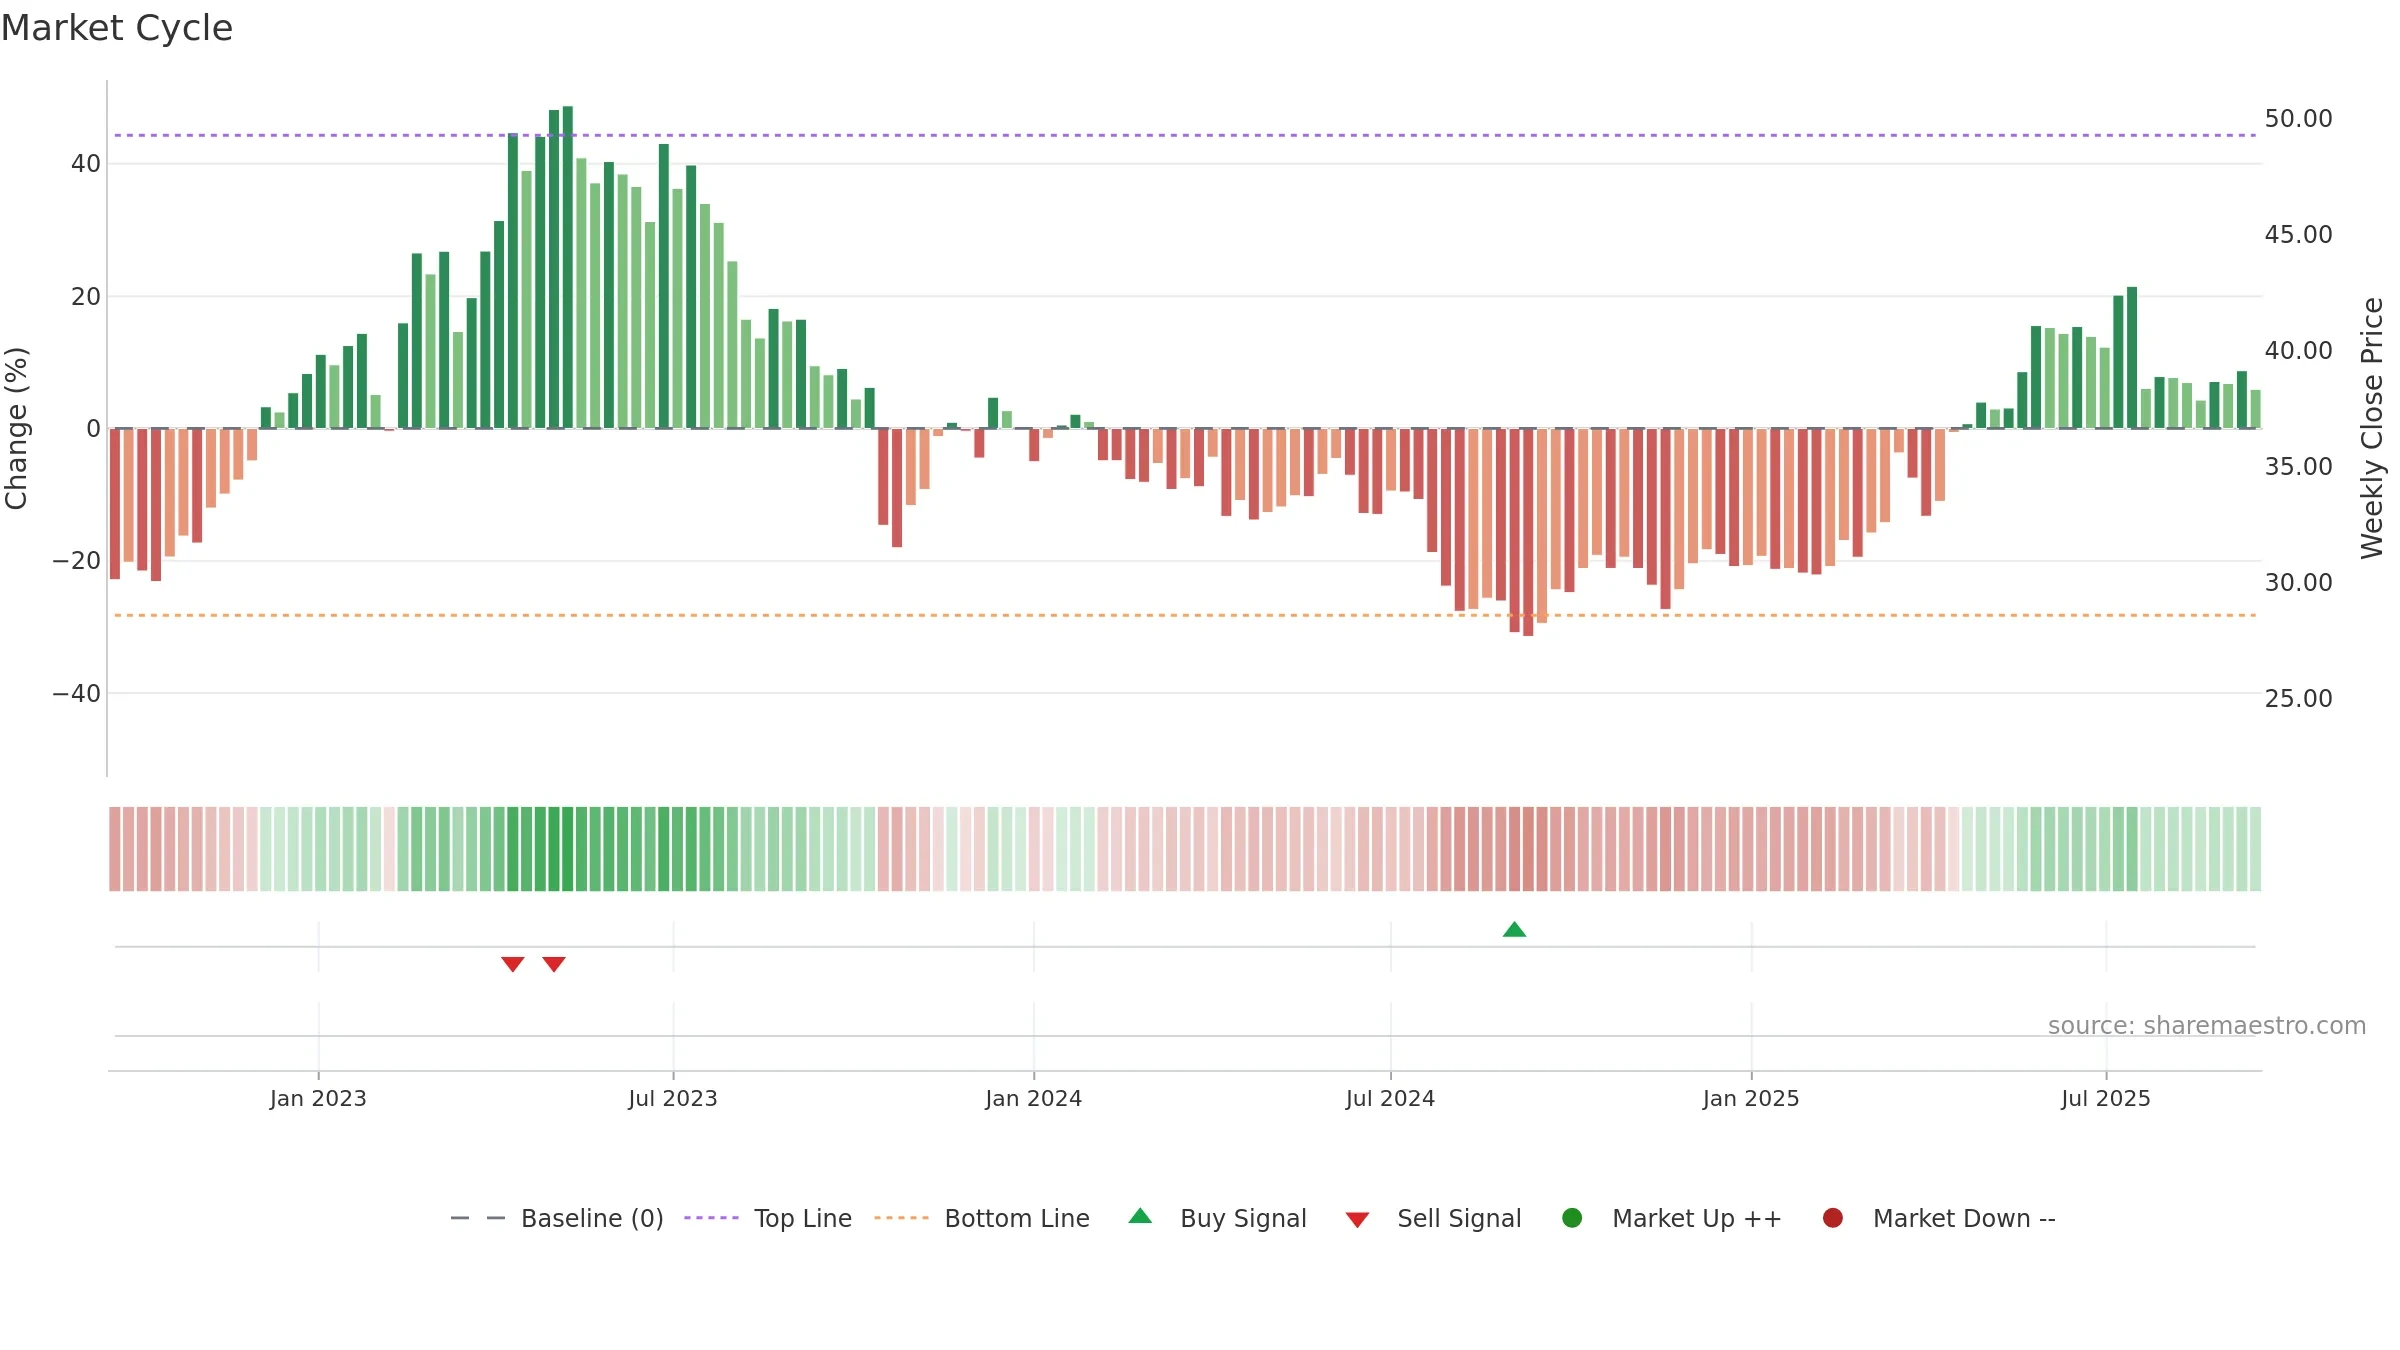Click the Jan 2023 x-axis label
2400x1350 pixels.
coord(318,1098)
